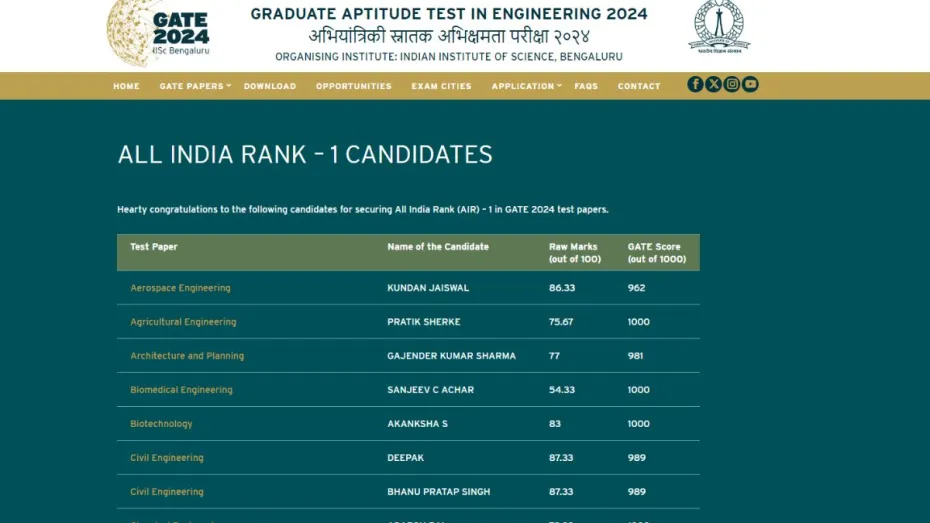Open the FAQs page
930x523 pixels.
tap(586, 87)
